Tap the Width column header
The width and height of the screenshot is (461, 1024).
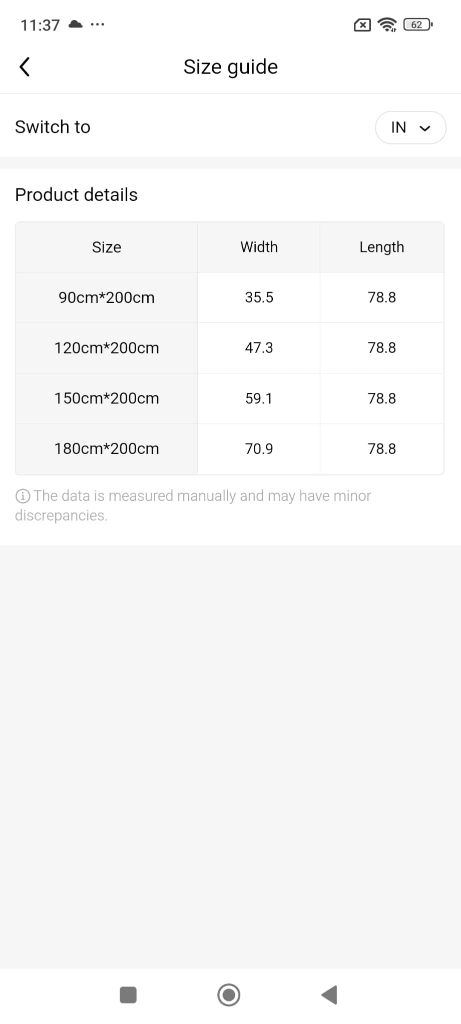tap(259, 247)
